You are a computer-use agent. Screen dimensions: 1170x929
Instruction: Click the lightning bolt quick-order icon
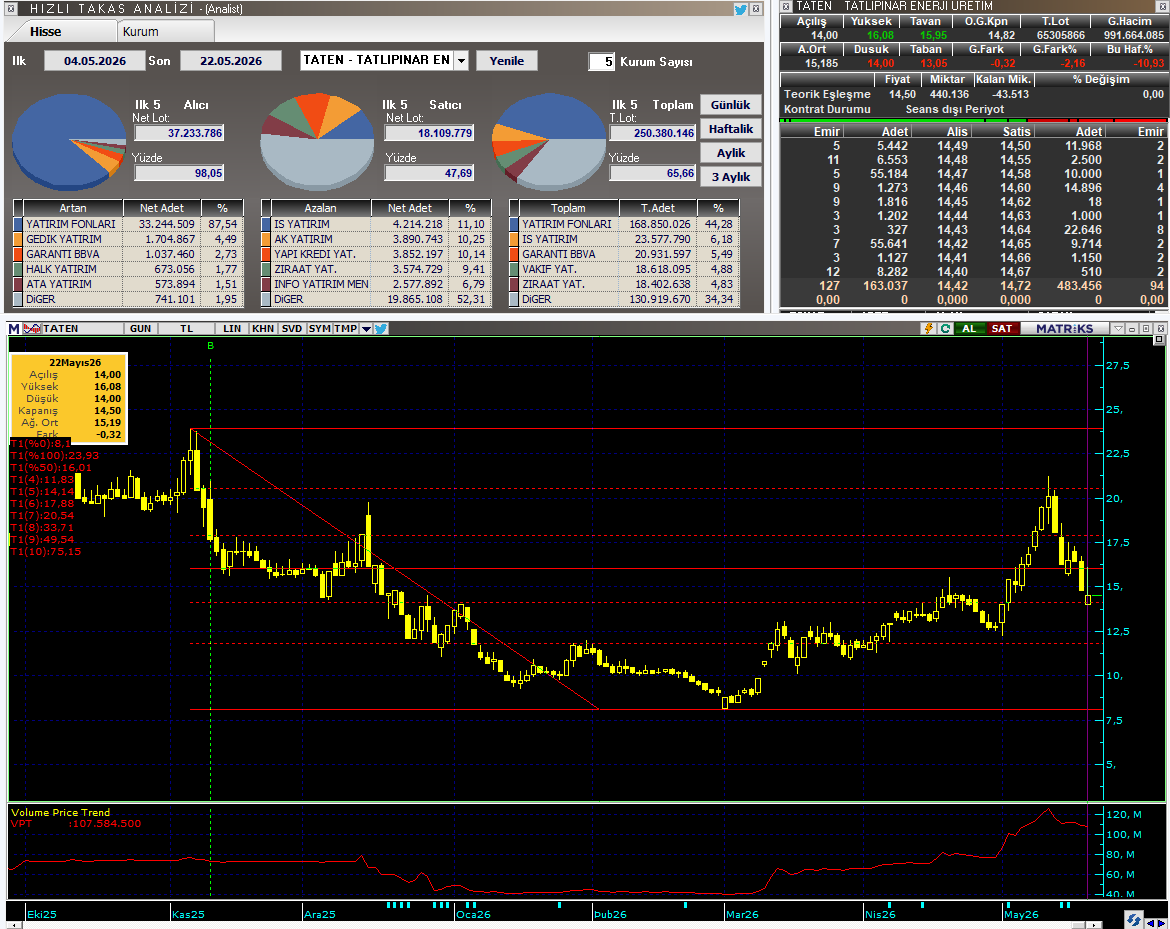929,329
